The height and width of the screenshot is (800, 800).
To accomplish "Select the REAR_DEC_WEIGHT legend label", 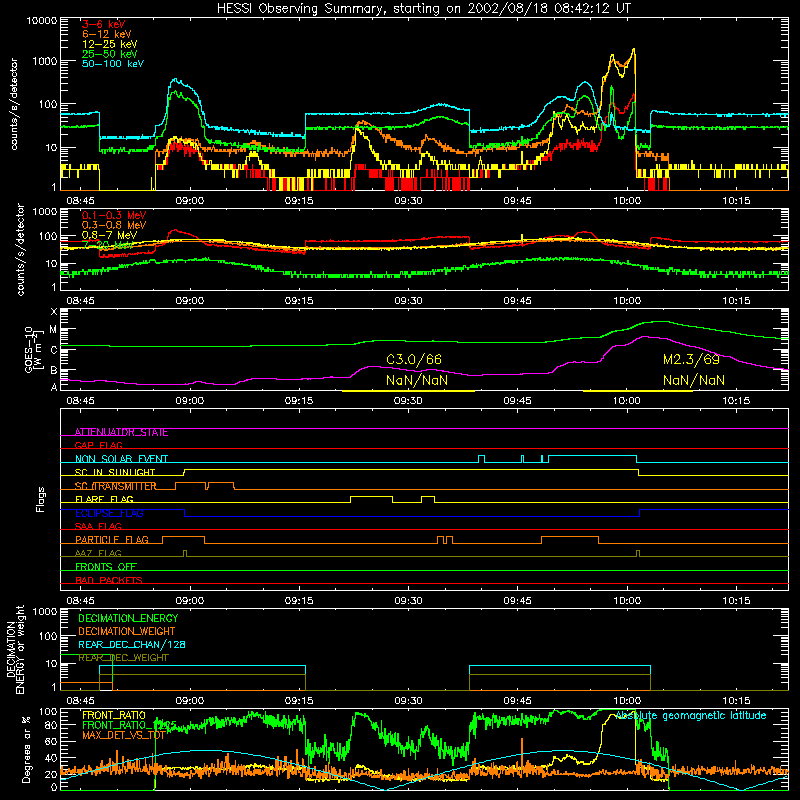I will pos(123,658).
